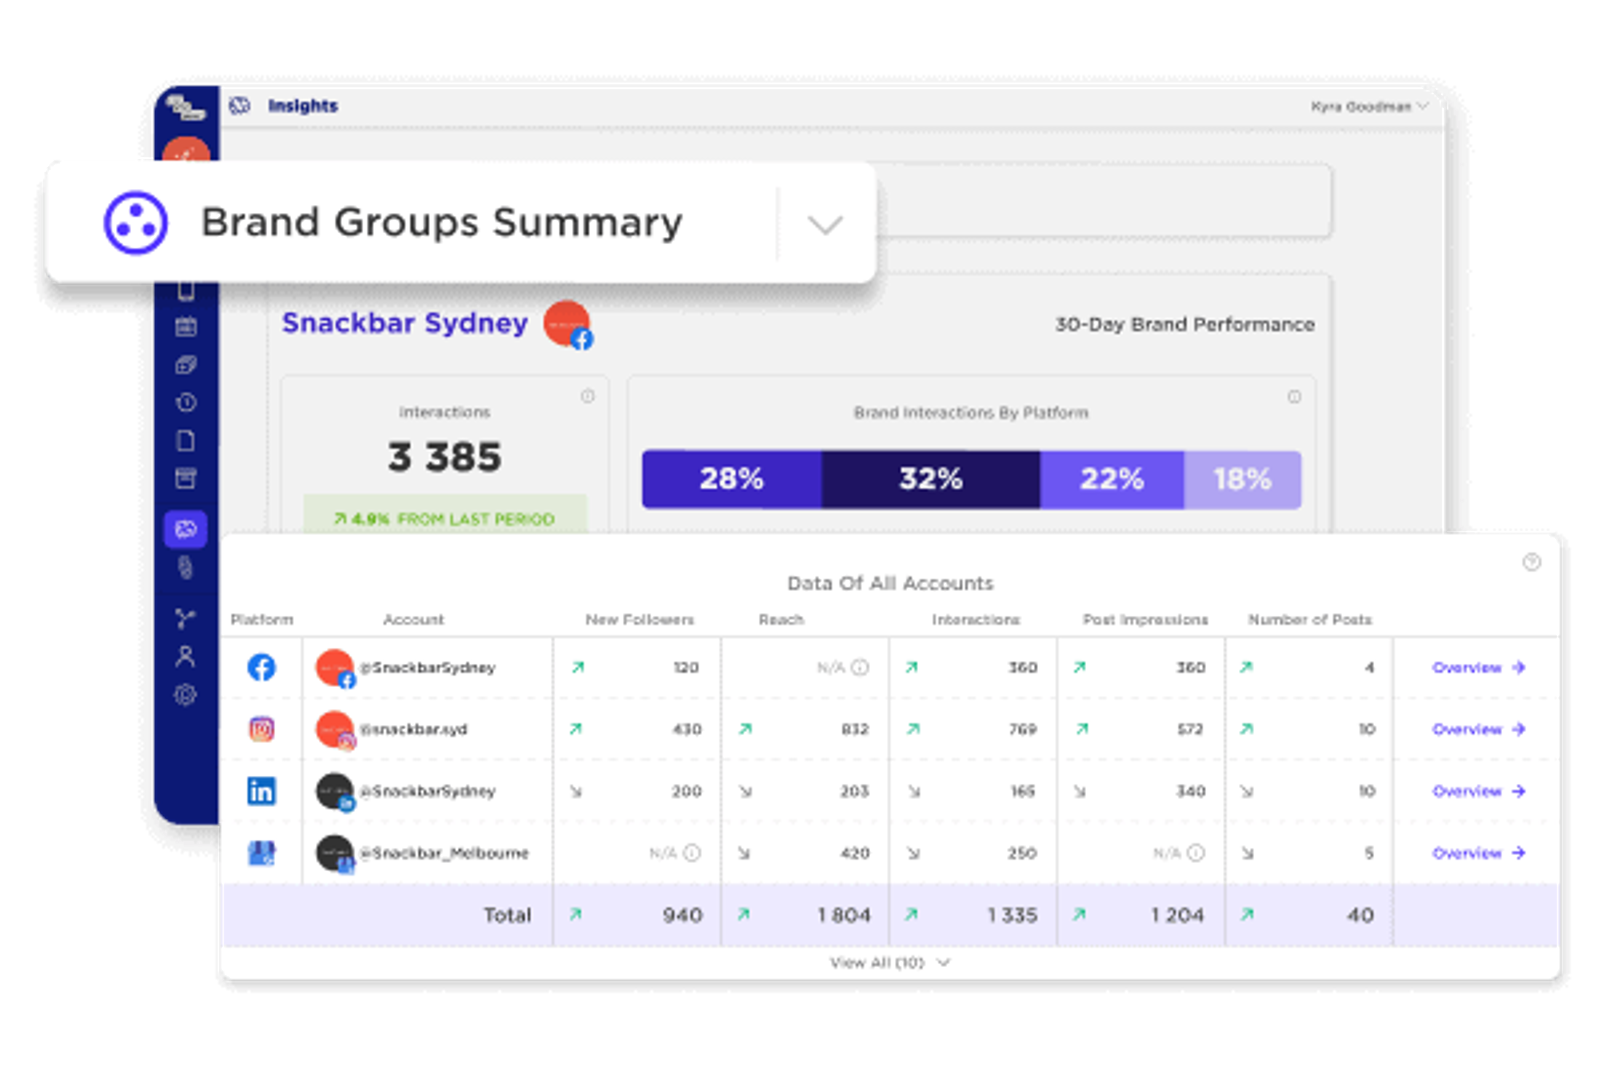Open Overview link for LinkedIn @SnackbarSydney
Screen dimensions: 1600x1067
(x=1478, y=791)
